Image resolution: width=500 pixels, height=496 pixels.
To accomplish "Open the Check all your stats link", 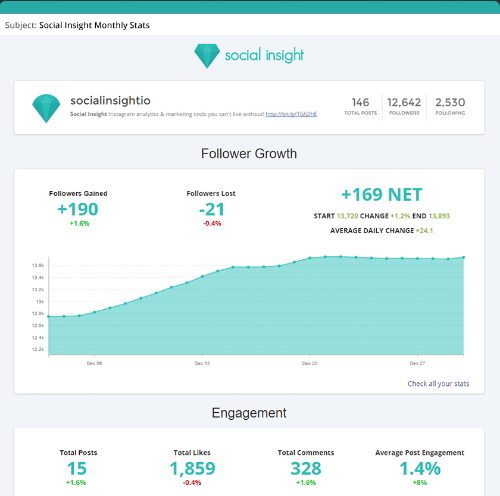I will click(x=438, y=384).
